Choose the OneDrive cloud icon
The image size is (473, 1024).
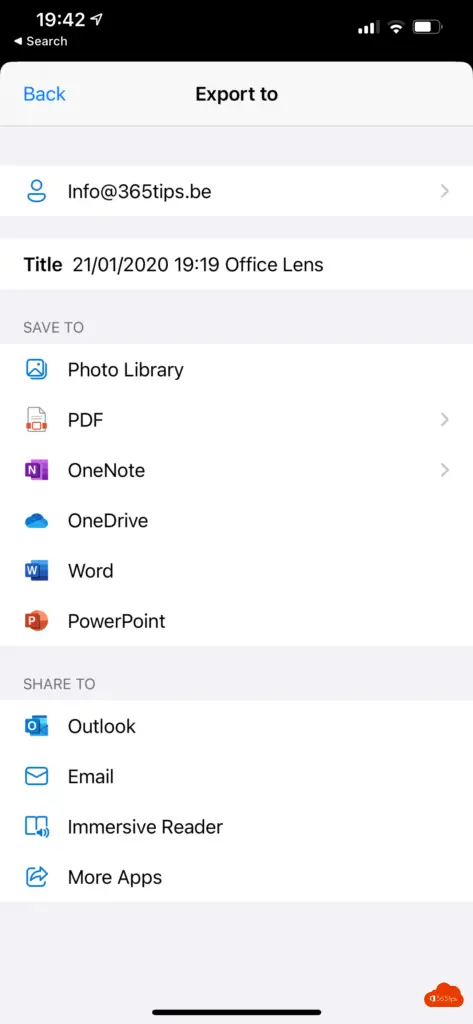tap(37, 520)
